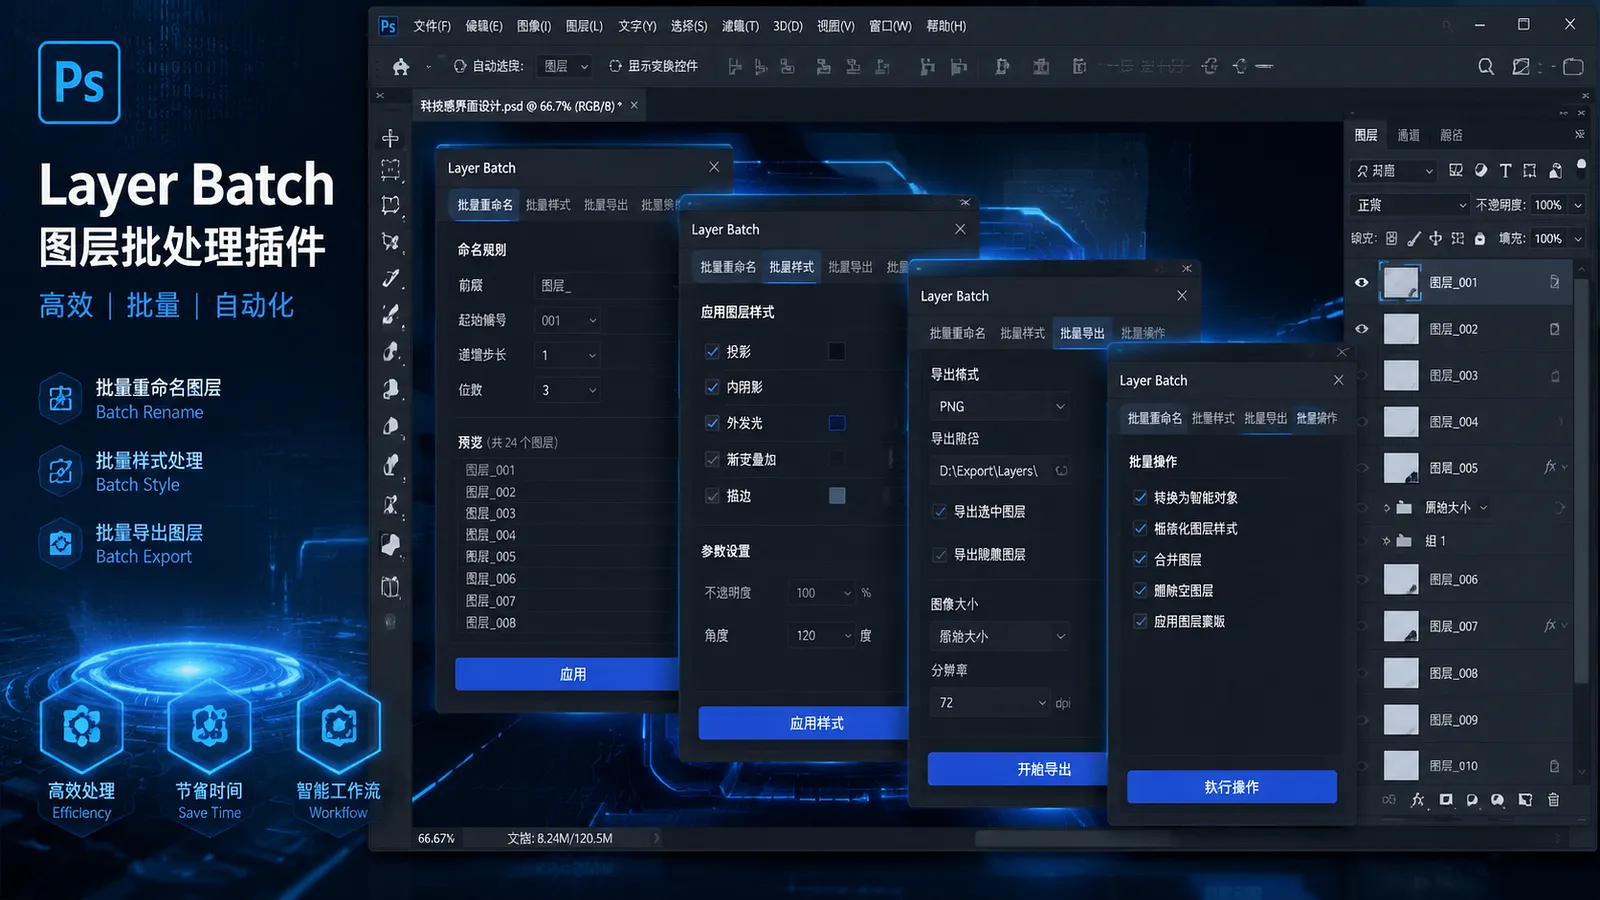
Task: Select the Move tool in the toolbox
Action: [x=391, y=138]
